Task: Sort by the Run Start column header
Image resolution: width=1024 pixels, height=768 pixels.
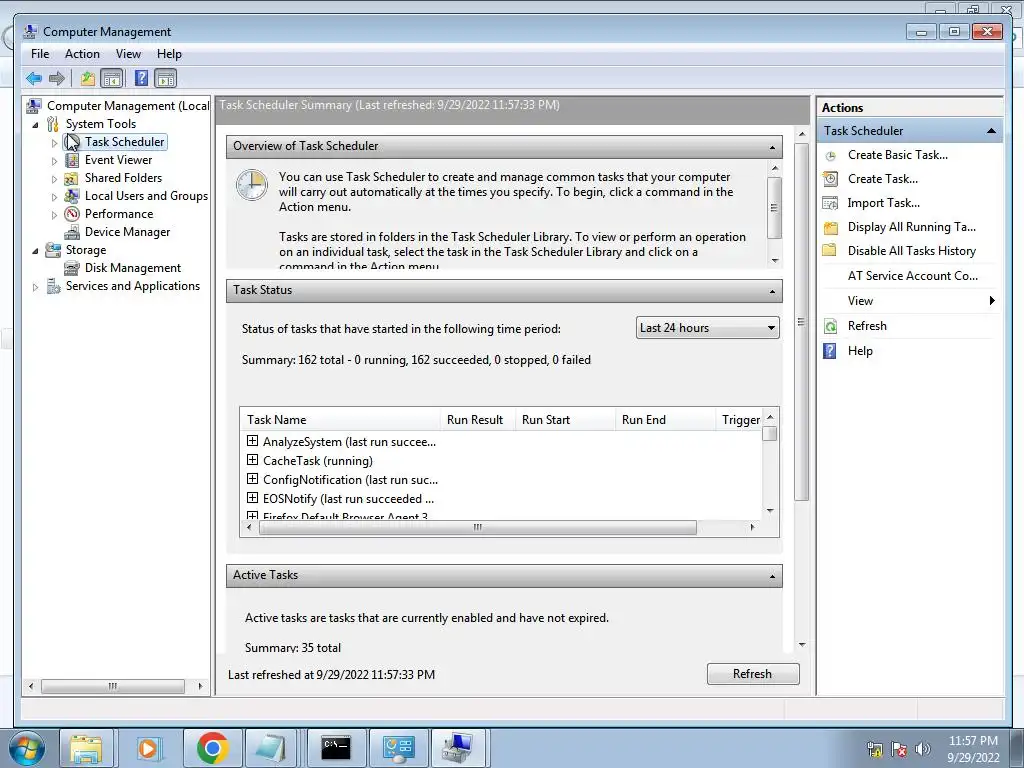Action: pos(566,420)
